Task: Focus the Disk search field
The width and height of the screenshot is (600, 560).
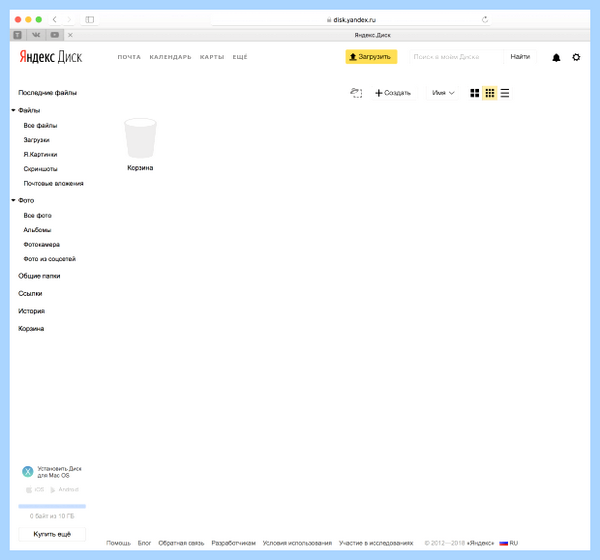Action: tap(457, 57)
